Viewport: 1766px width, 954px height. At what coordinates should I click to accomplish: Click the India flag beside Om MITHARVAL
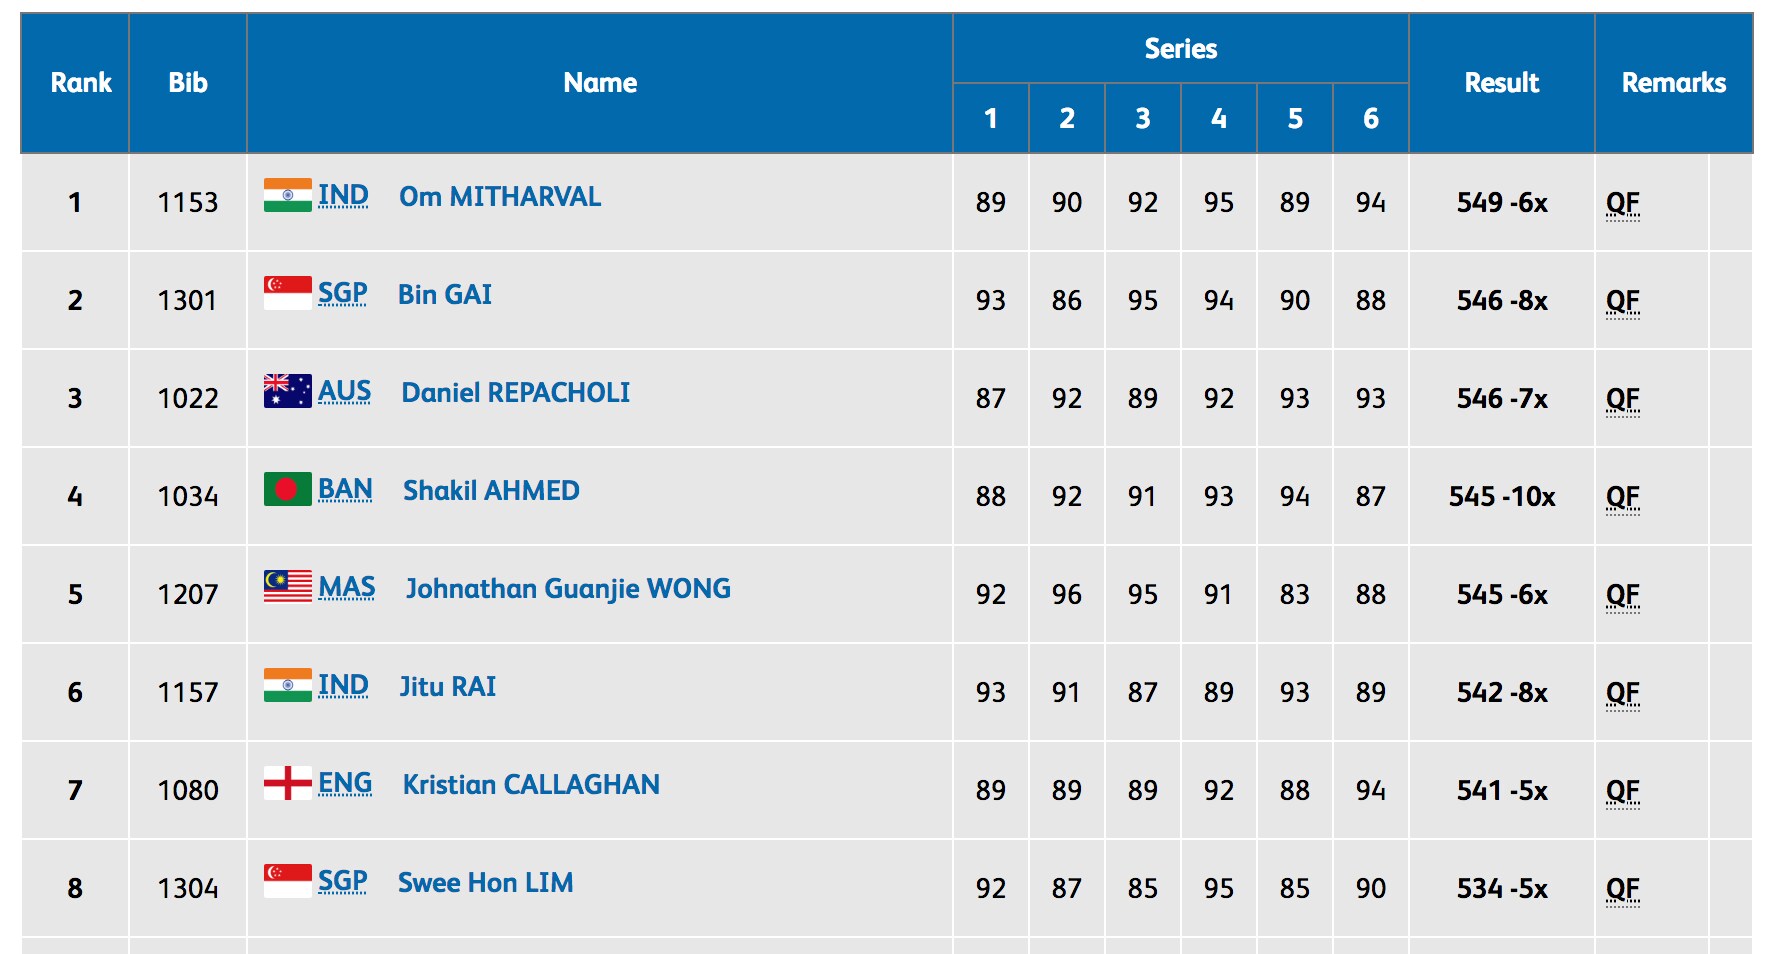click(287, 195)
